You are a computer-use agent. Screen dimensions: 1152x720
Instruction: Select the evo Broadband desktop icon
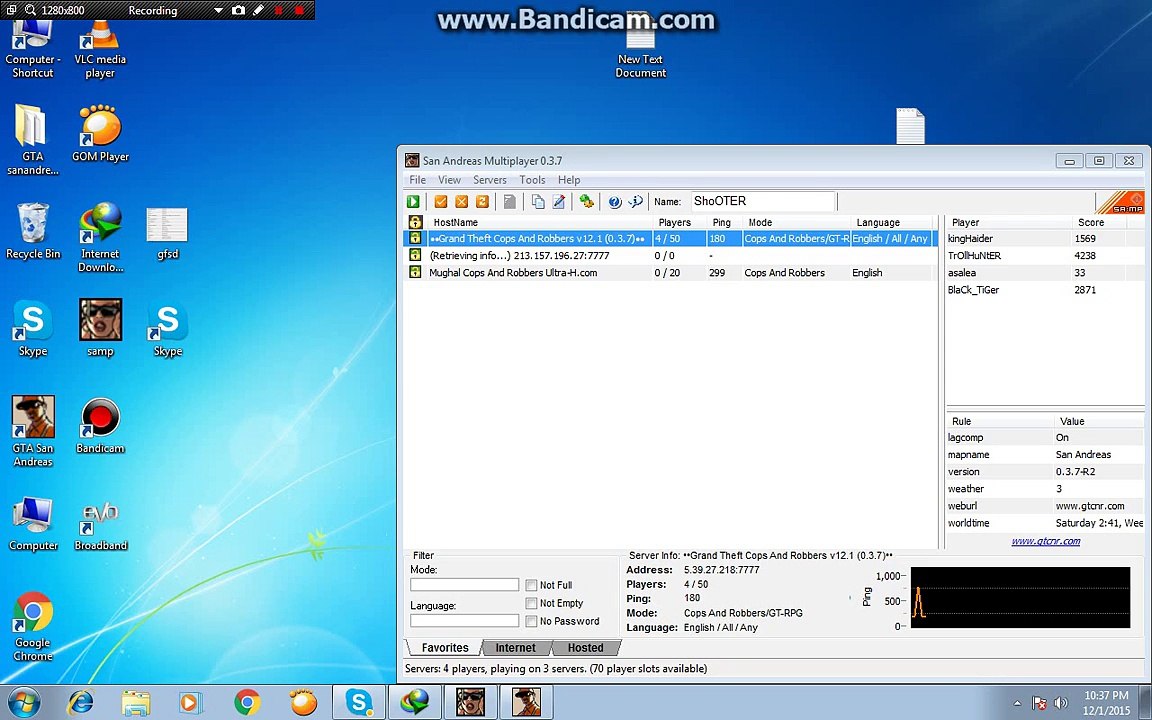coord(100,523)
